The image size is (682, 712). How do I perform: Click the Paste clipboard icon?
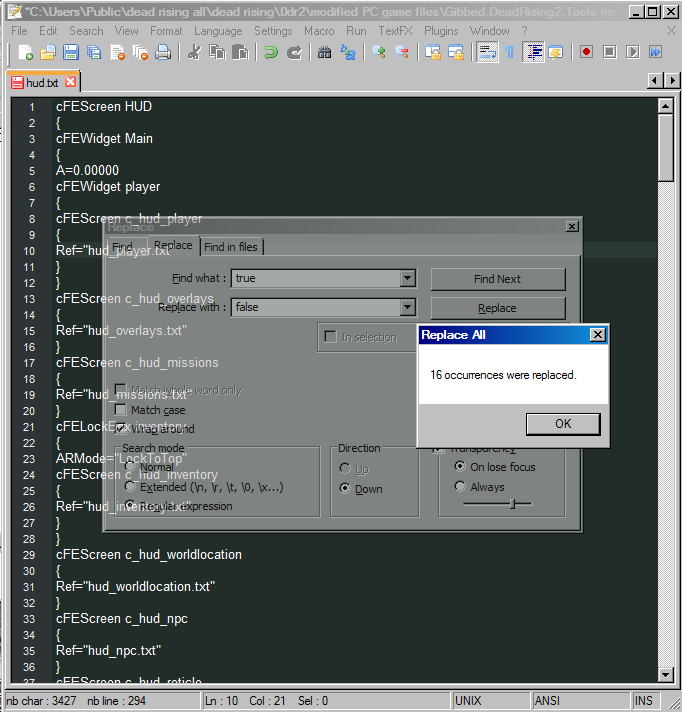coord(240,52)
